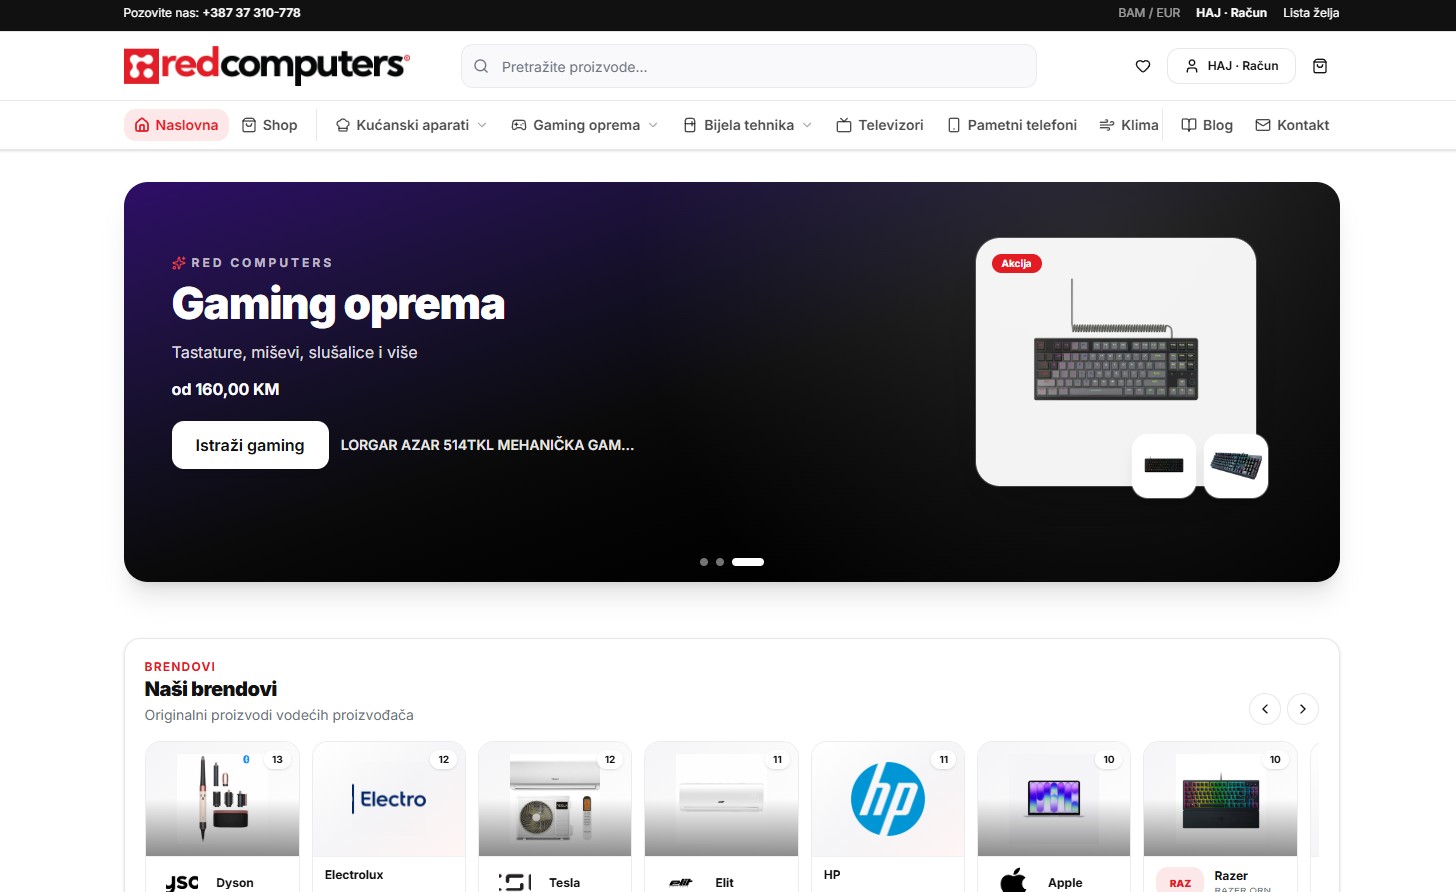Open the Apple MacBook brand image
Viewport: 1456px width, 892px height.
[x=1054, y=799]
